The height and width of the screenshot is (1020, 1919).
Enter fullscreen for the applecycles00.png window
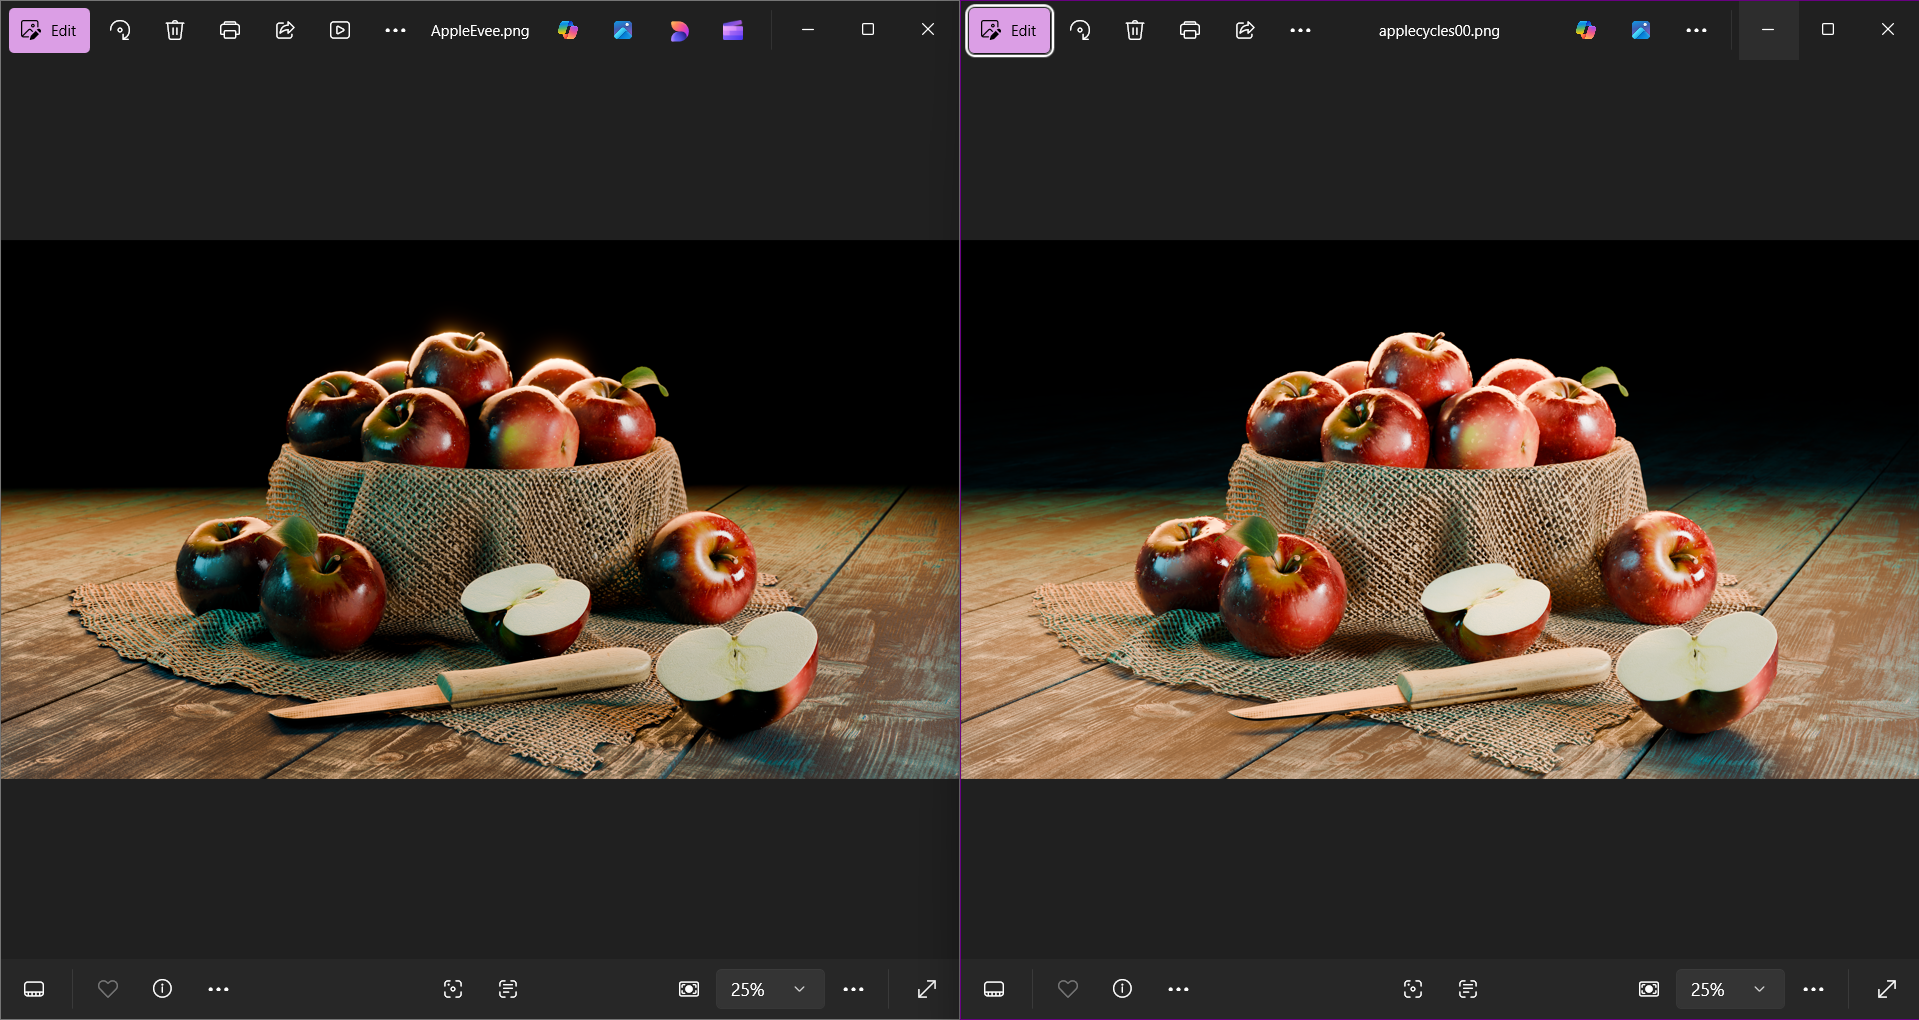(x=1886, y=989)
